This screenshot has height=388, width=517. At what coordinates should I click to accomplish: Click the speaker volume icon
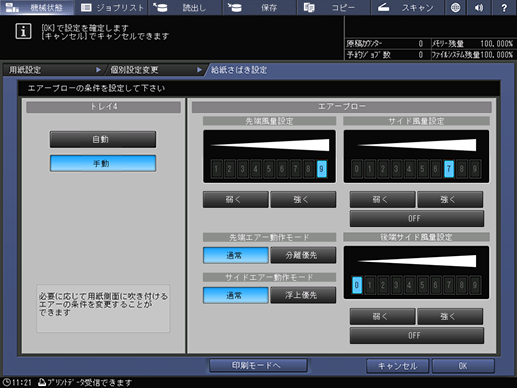pos(479,7)
